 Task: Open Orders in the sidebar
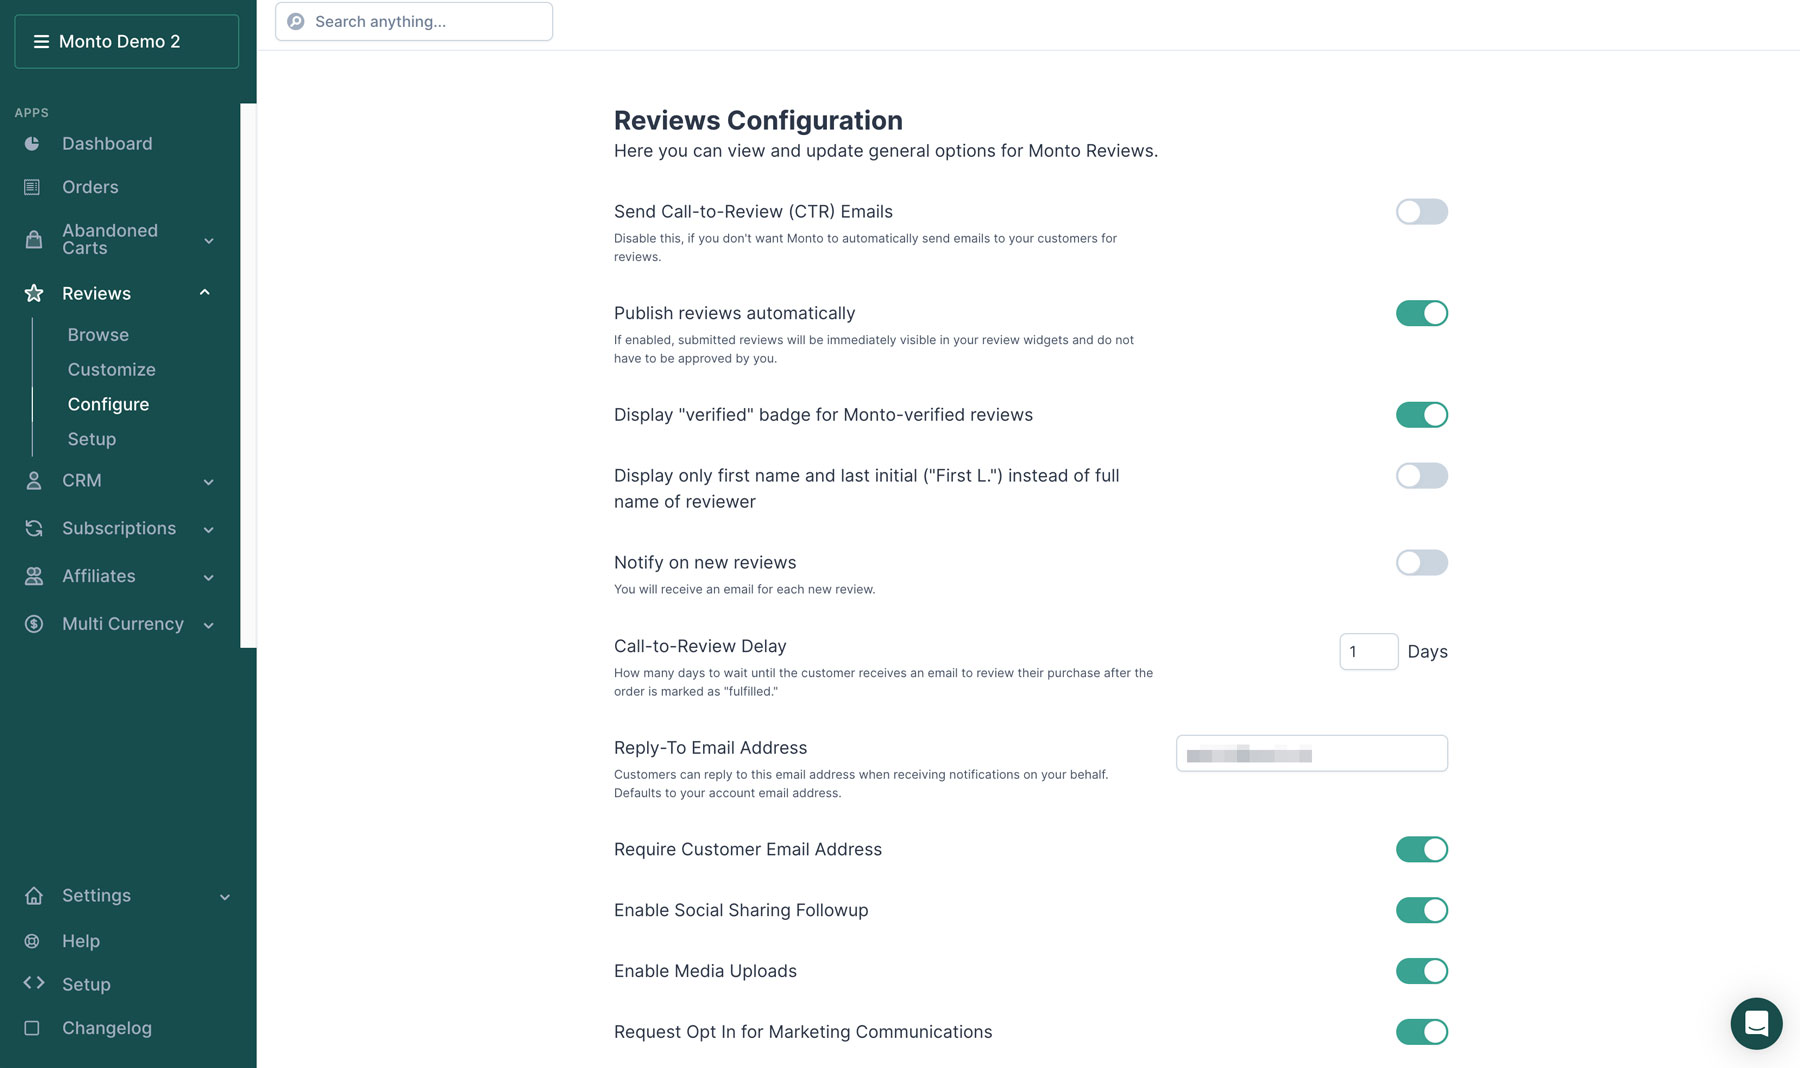tap(90, 187)
